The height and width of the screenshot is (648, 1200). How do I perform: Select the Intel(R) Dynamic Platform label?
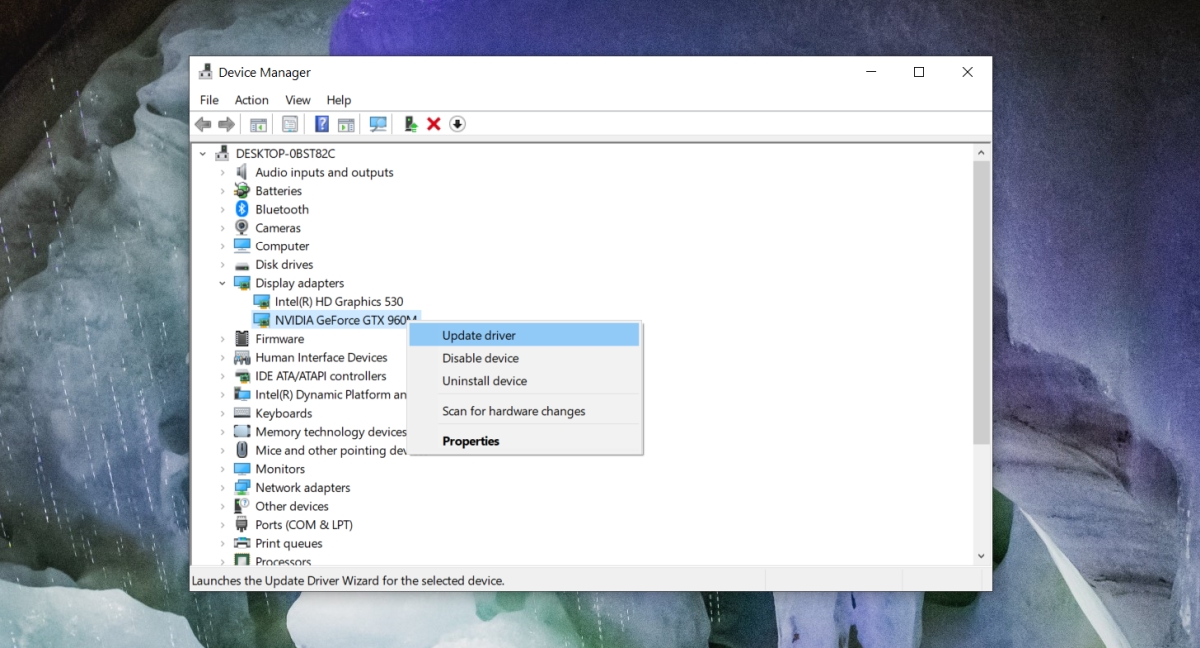331,395
